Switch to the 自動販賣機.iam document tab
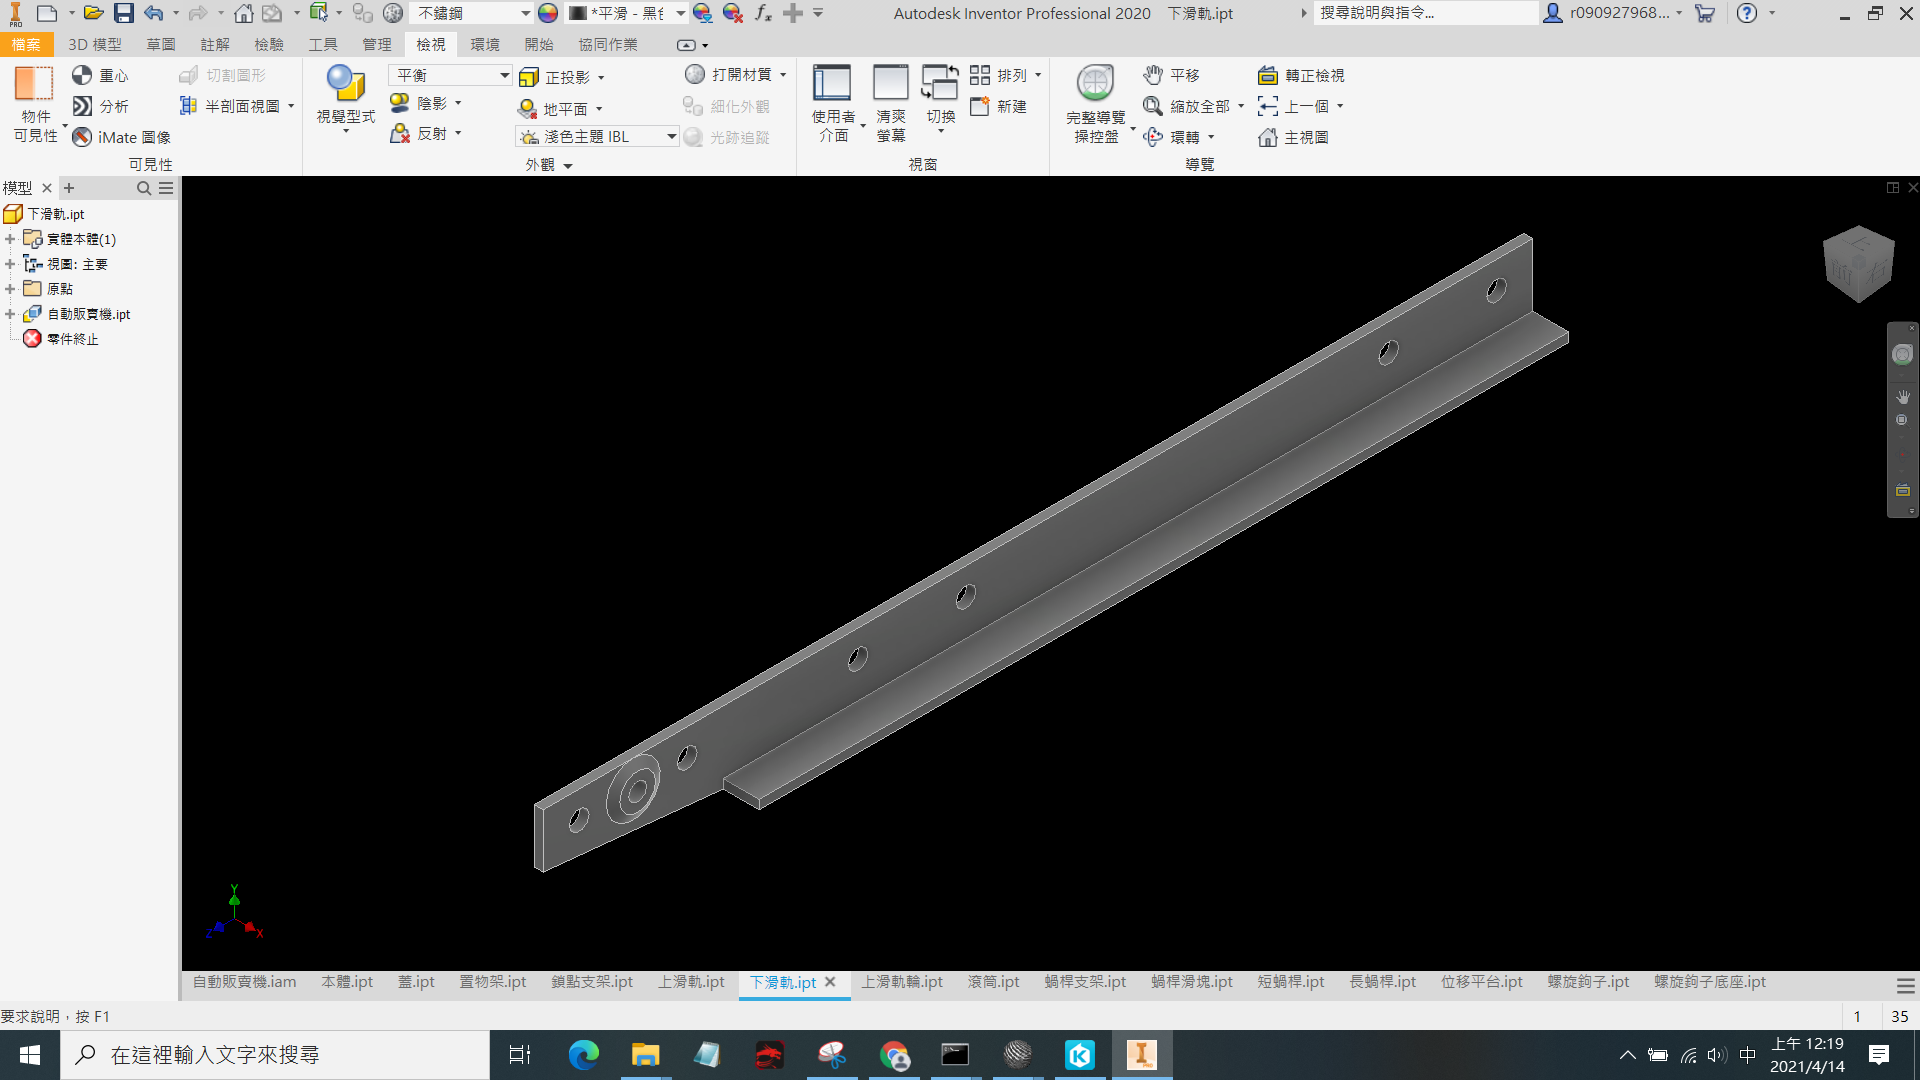This screenshot has height=1080, width=1920. pos(244,982)
